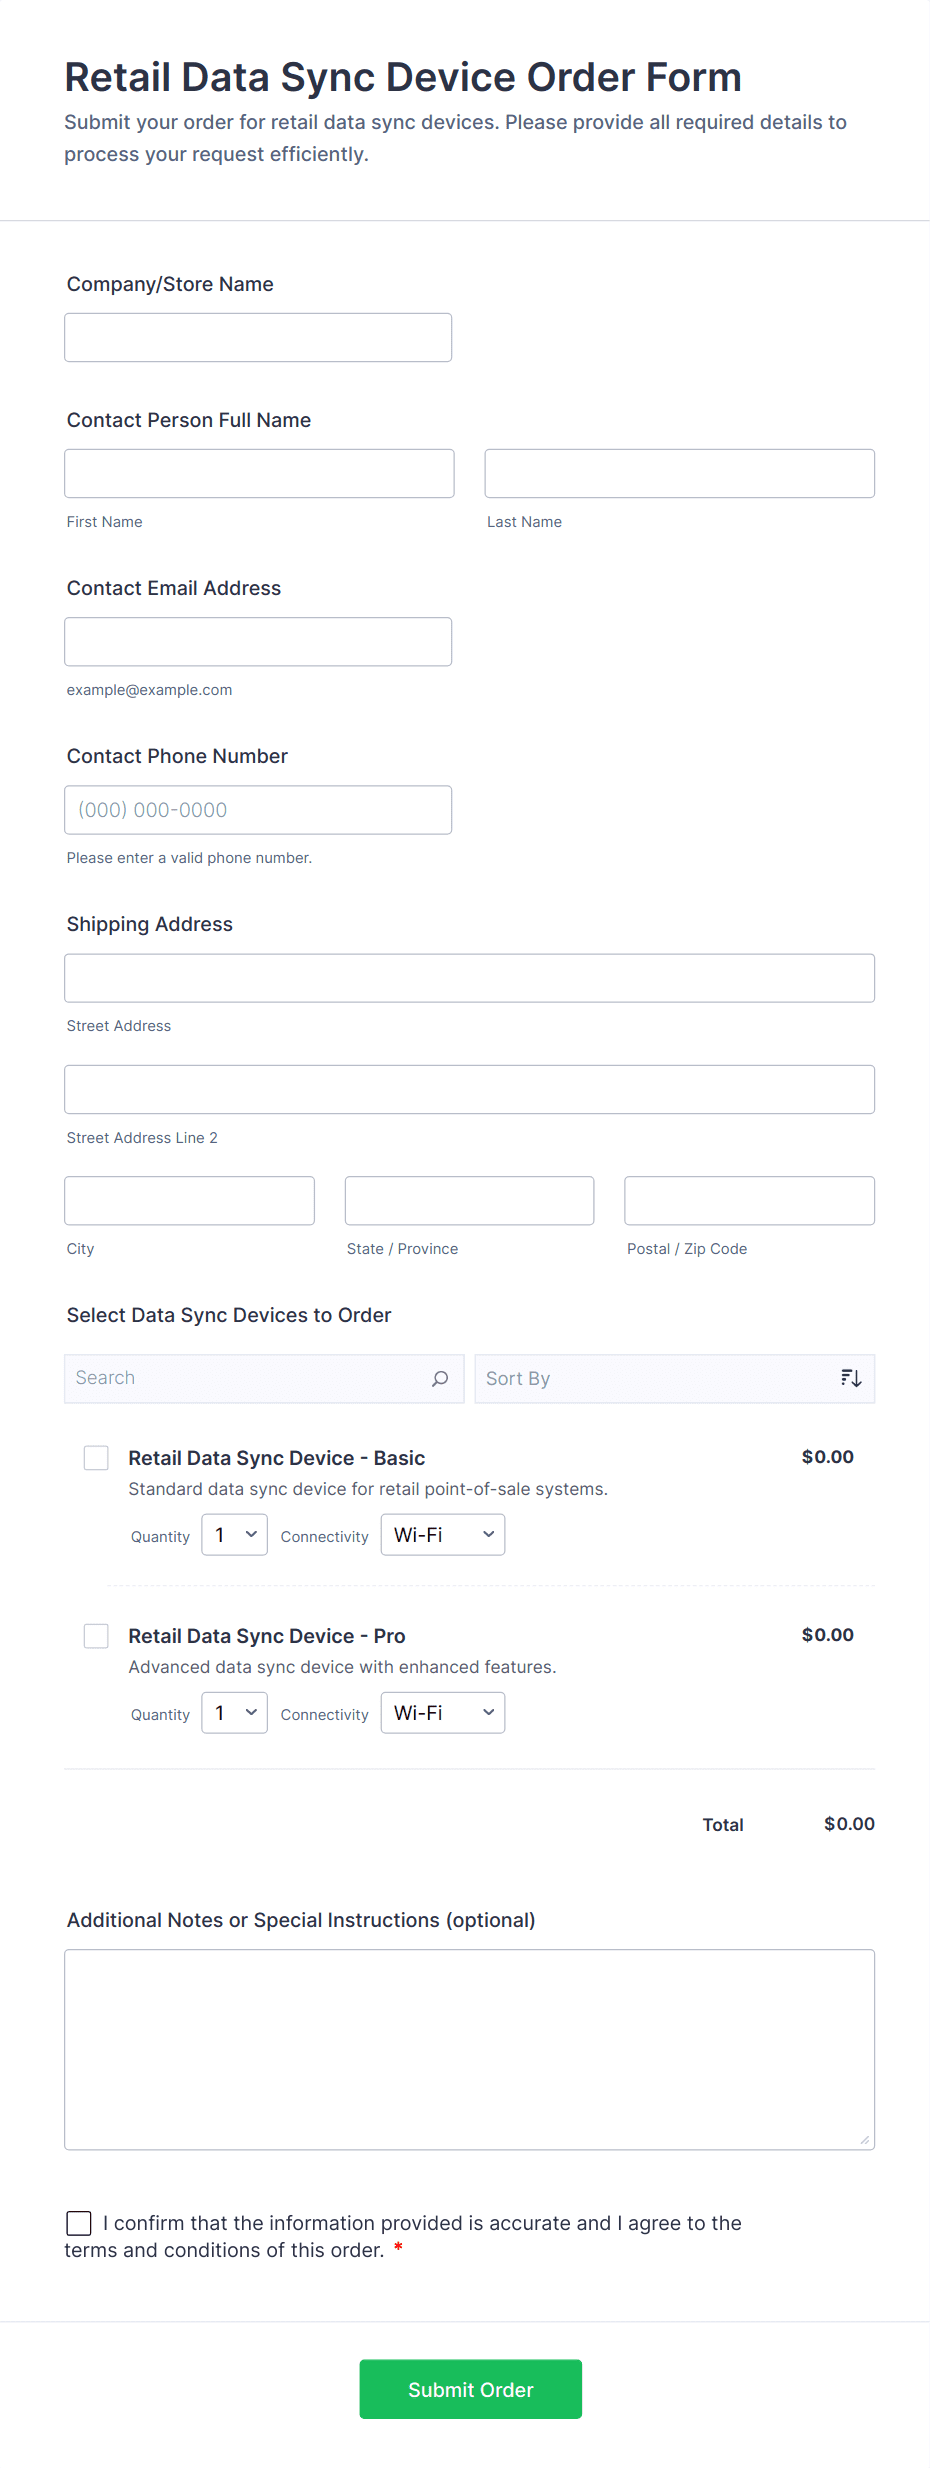Select the Street Address Line 2 field
Image resolution: width=930 pixels, height=2468 pixels.
click(x=469, y=1090)
